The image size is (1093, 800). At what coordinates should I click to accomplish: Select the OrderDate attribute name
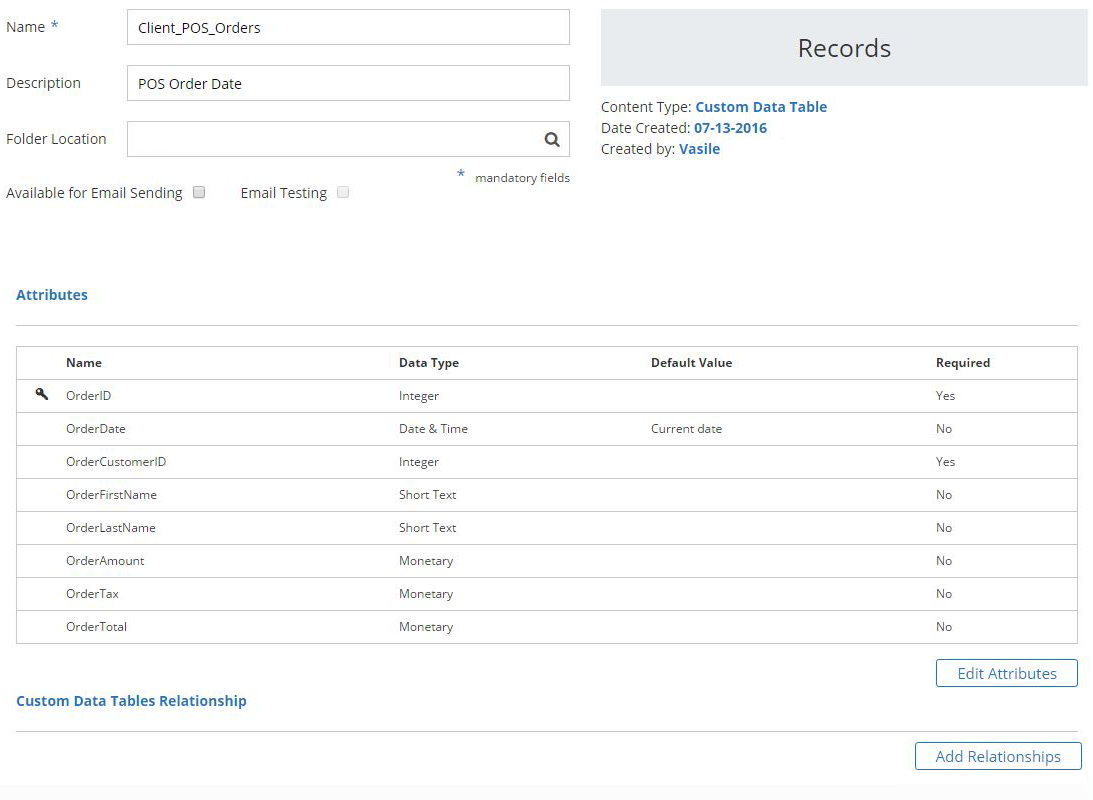click(95, 429)
